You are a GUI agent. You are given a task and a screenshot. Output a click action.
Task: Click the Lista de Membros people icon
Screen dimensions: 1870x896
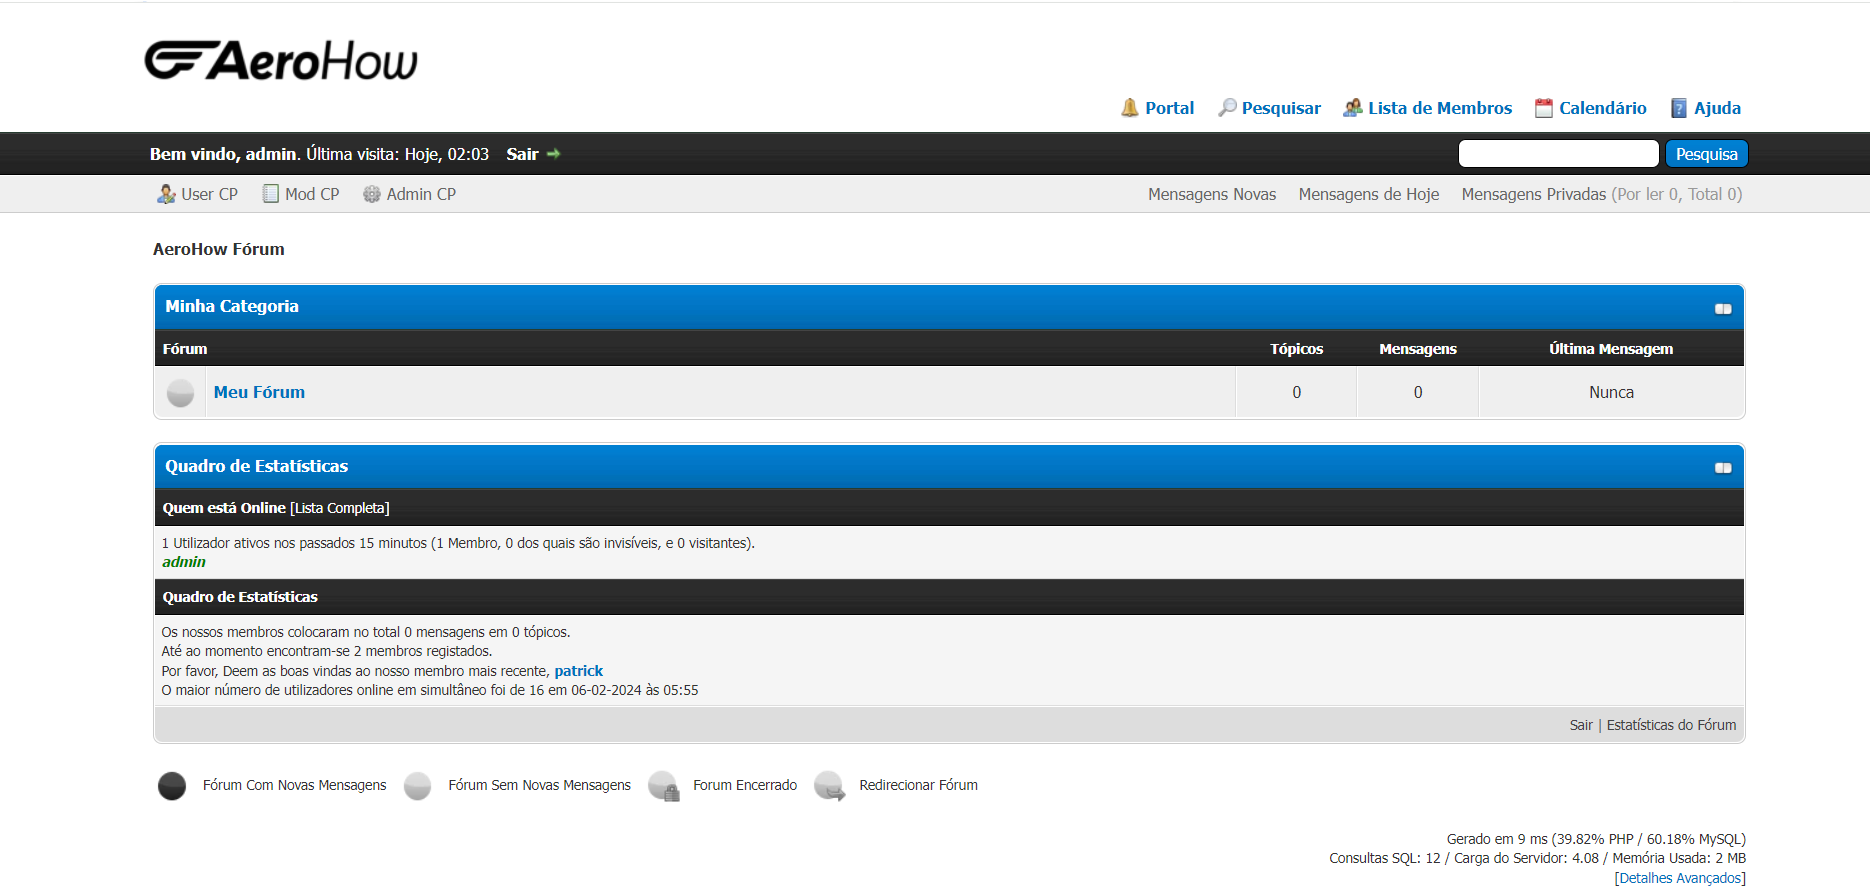(x=1352, y=108)
